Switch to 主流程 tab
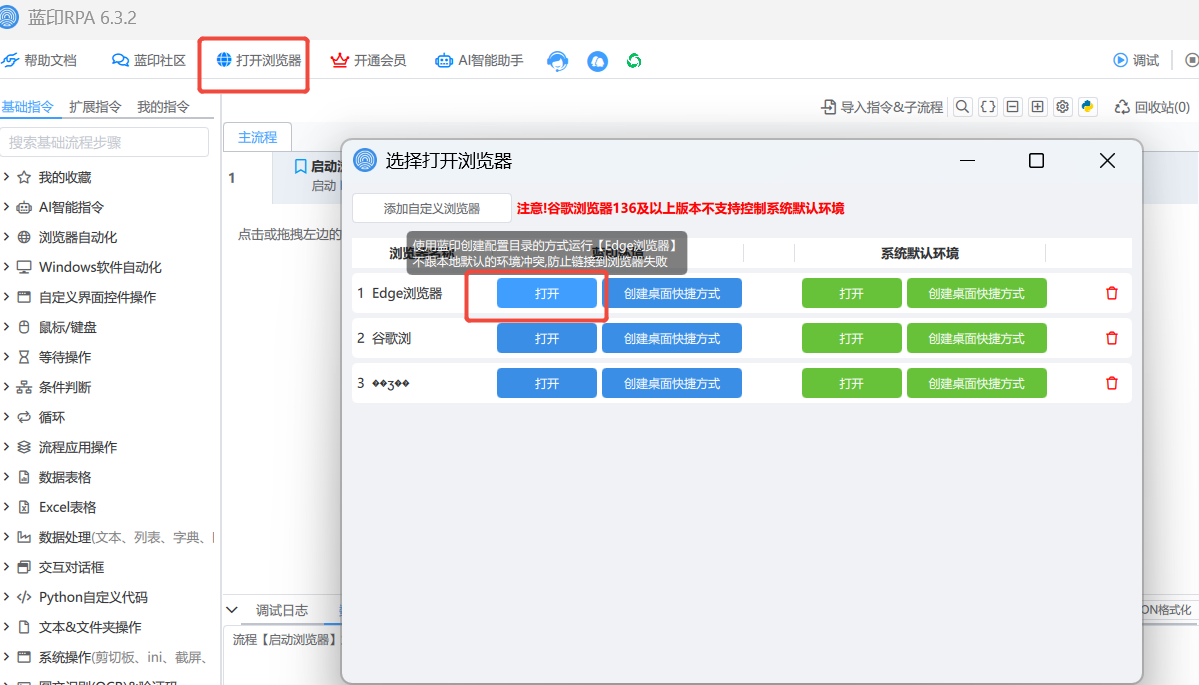This screenshot has width=1199, height=685. click(x=257, y=137)
